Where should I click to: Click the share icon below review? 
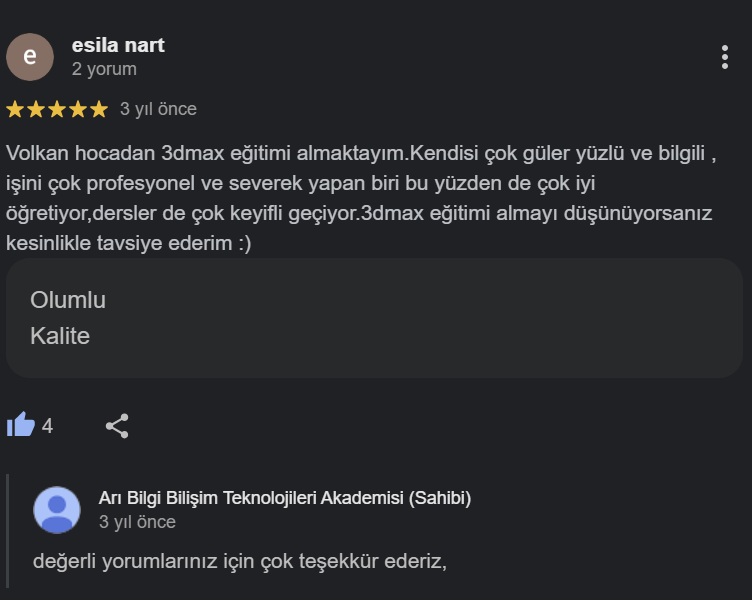(x=117, y=426)
